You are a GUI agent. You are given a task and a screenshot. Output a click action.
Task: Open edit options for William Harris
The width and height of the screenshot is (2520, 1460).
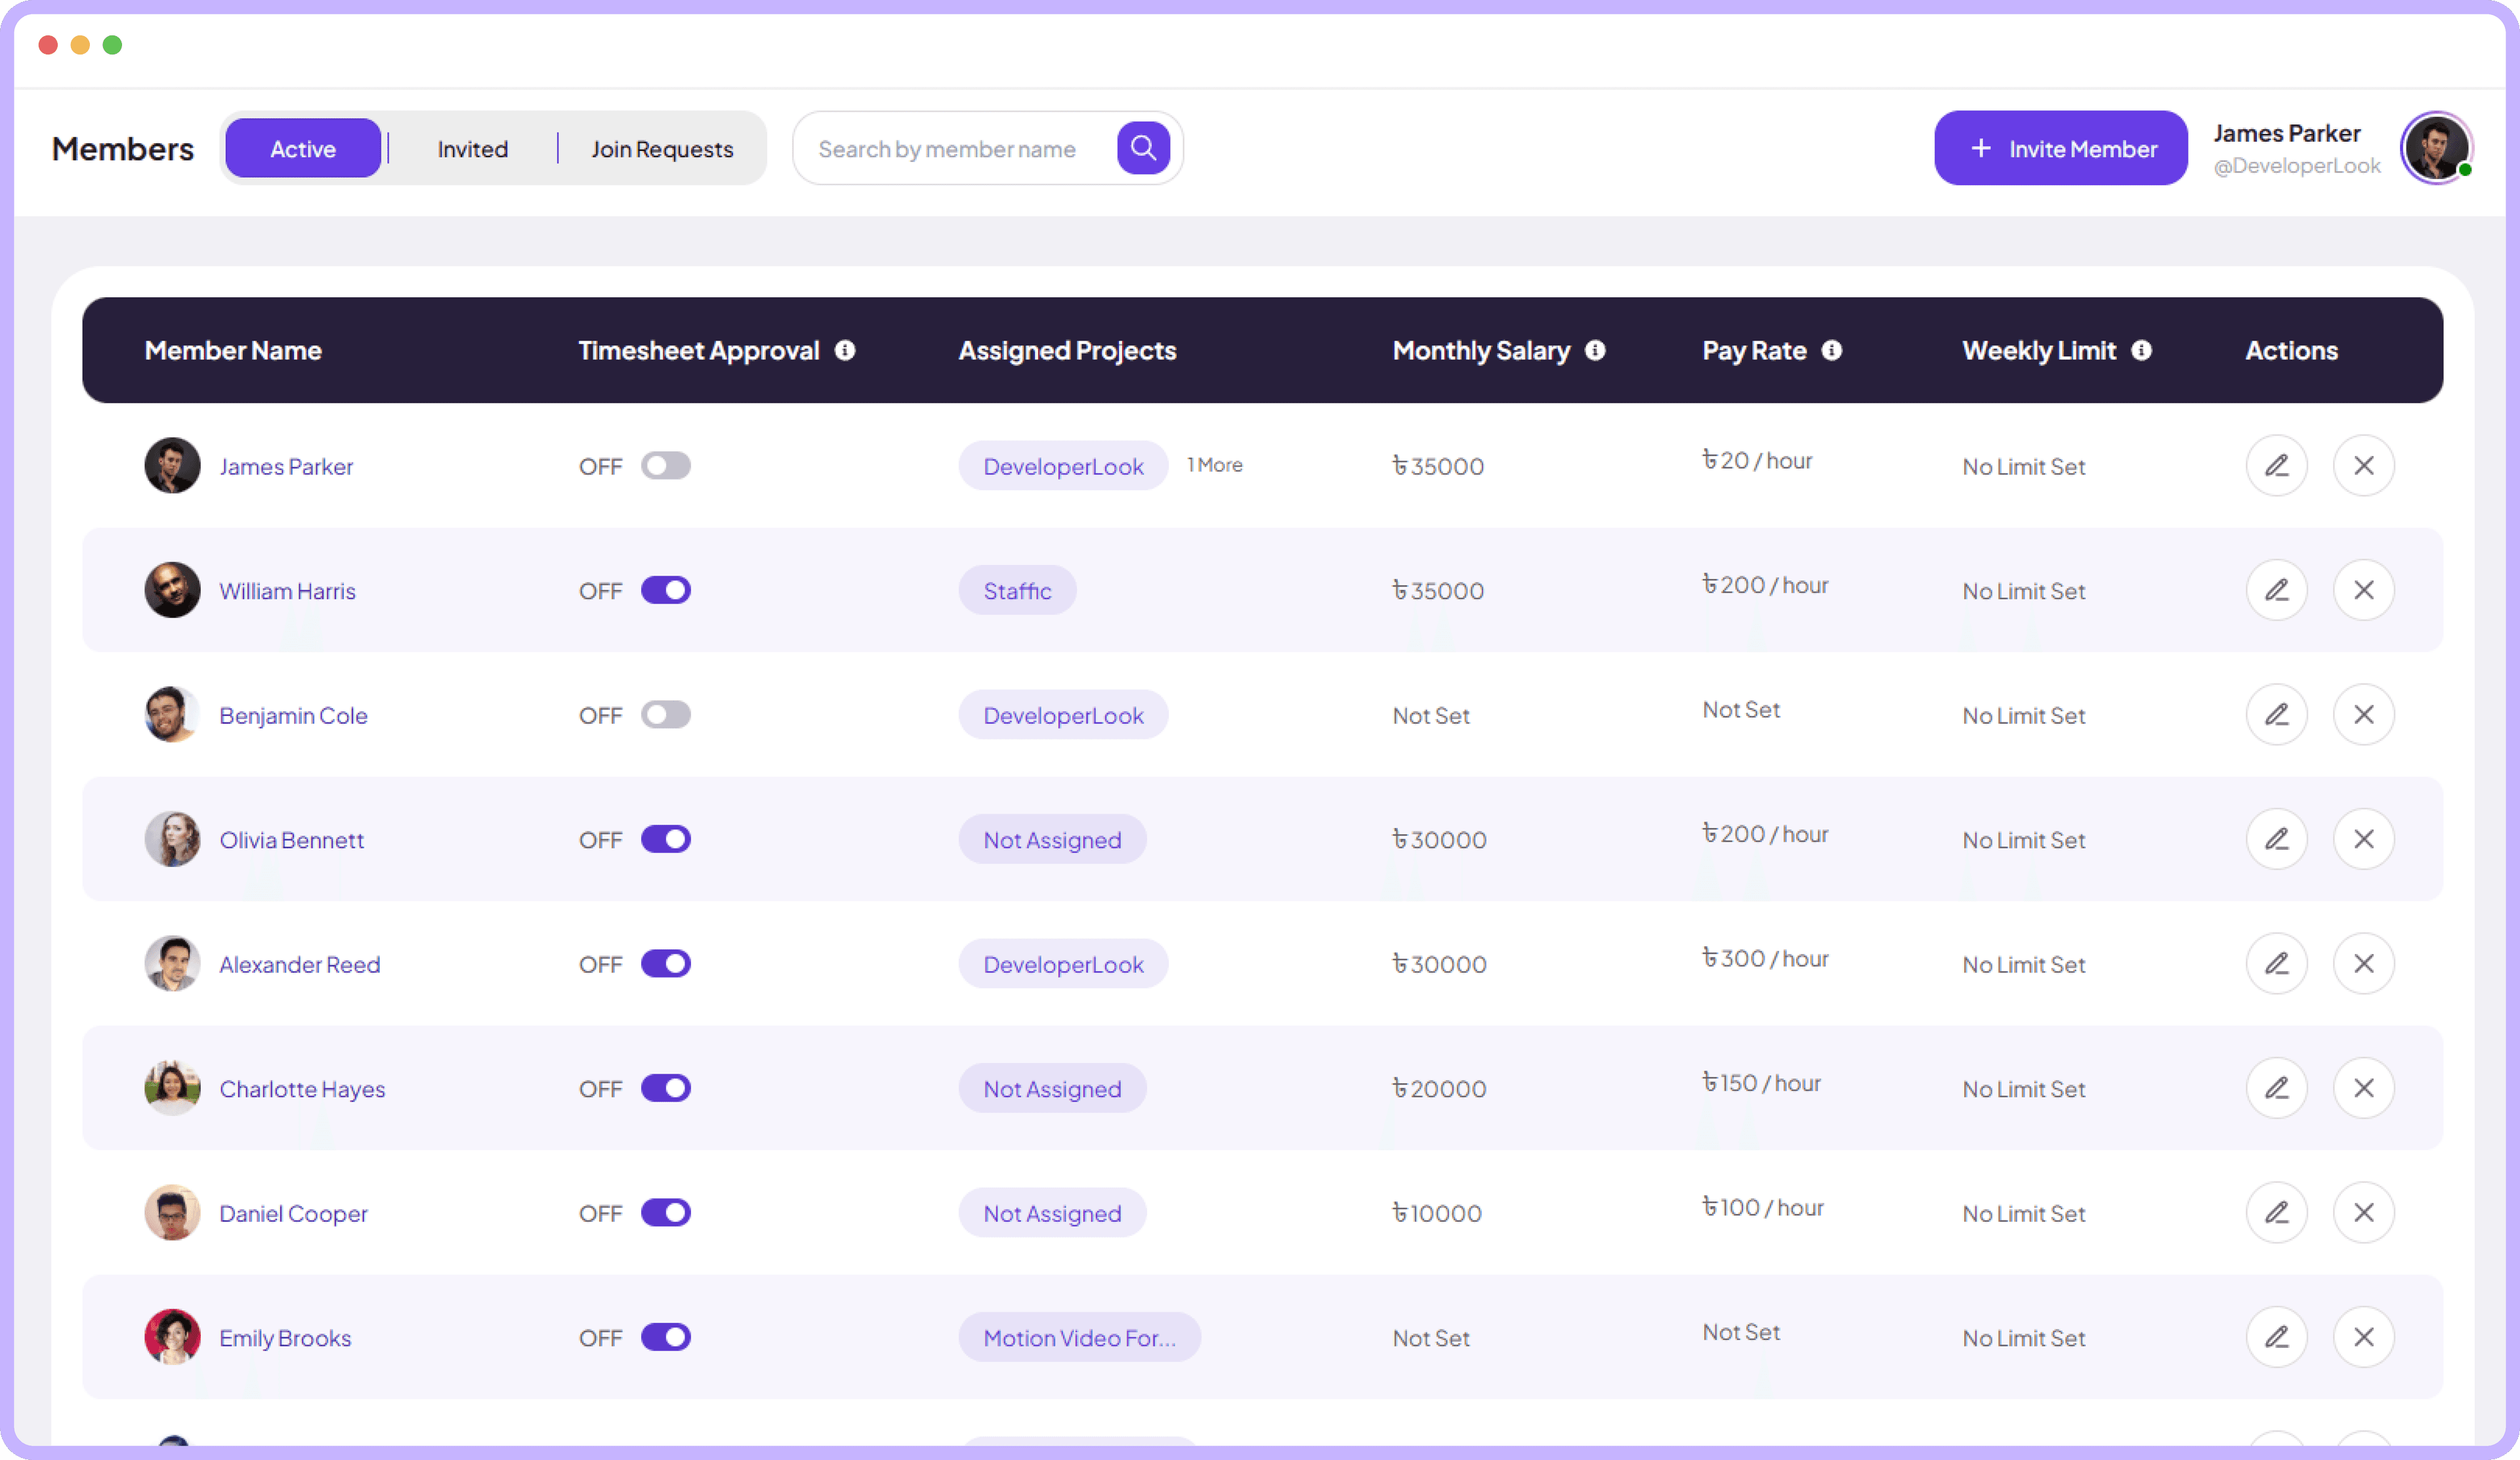[x=2277, y=590]
